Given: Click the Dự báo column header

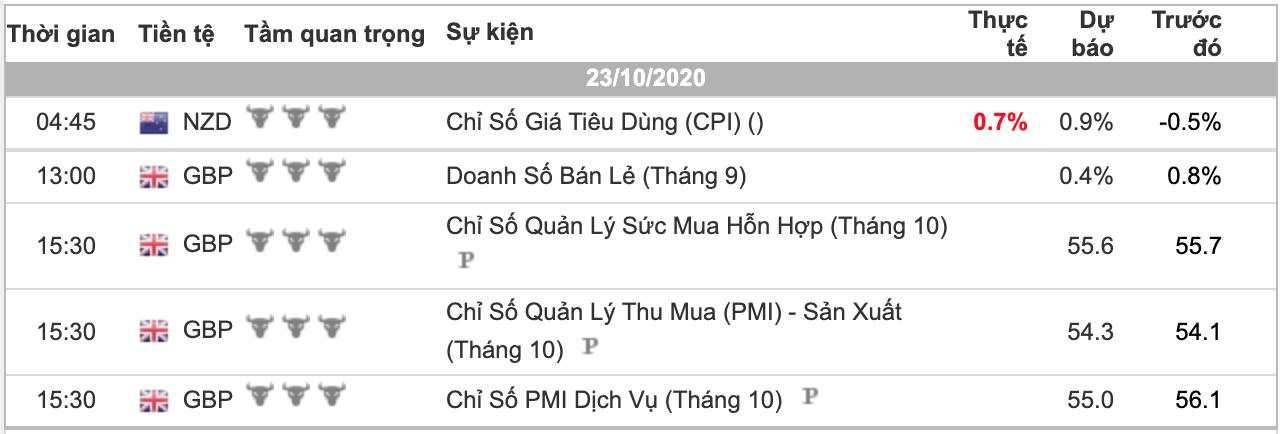Looking at the screenshot, I should click(x=1092, y=33).
